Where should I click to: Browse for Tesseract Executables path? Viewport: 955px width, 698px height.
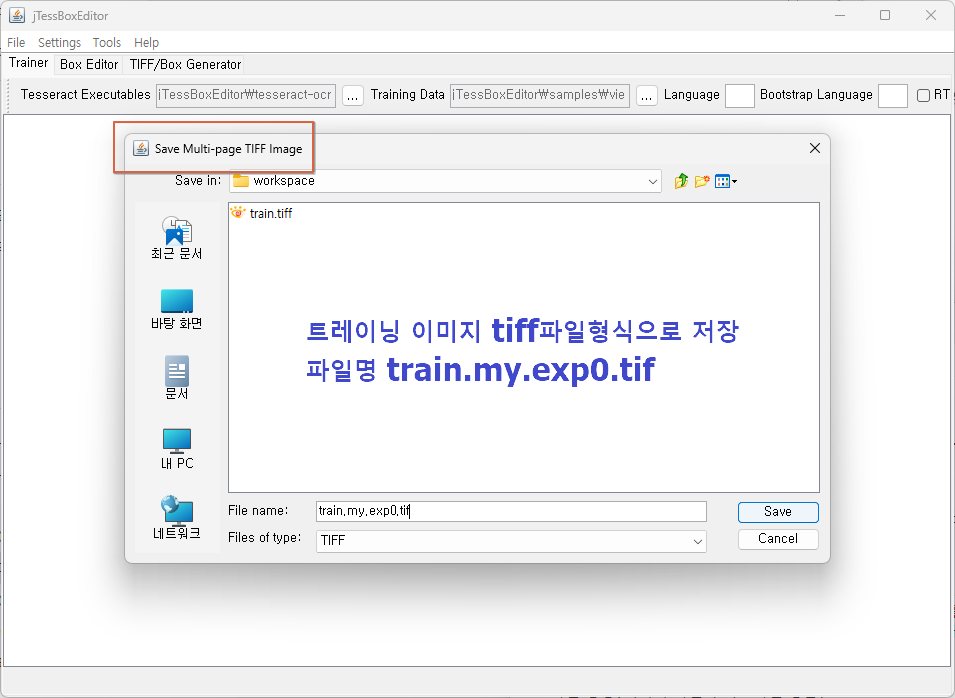pos(353,96)
